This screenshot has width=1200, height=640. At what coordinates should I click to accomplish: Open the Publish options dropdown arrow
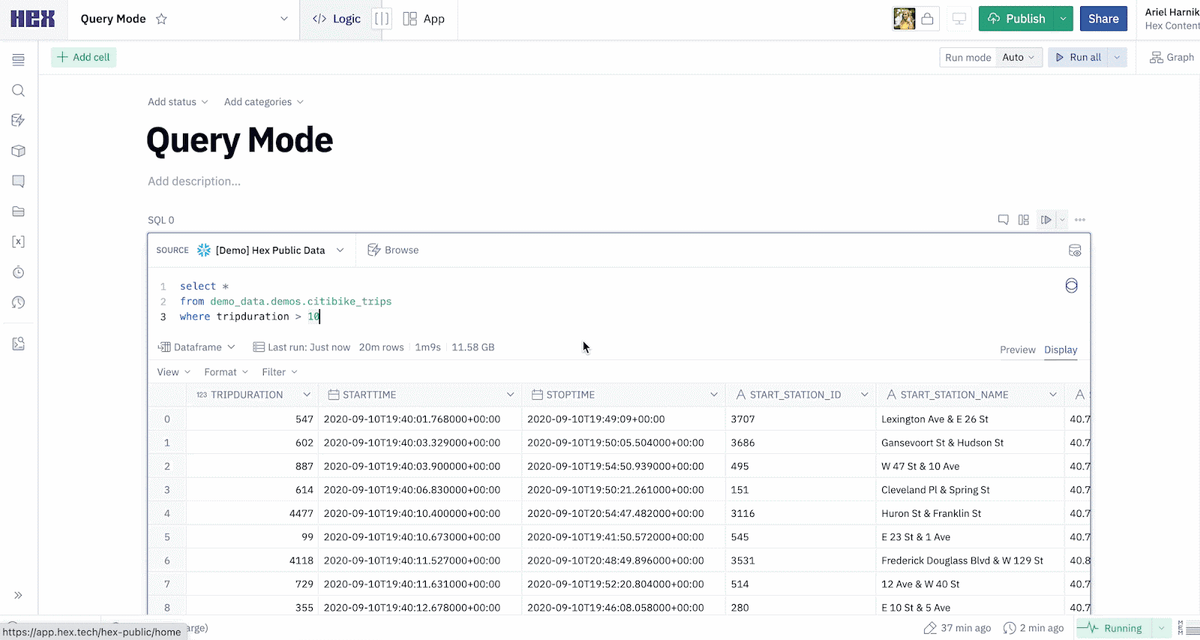pyautogui.click(x=1063, y=18)
